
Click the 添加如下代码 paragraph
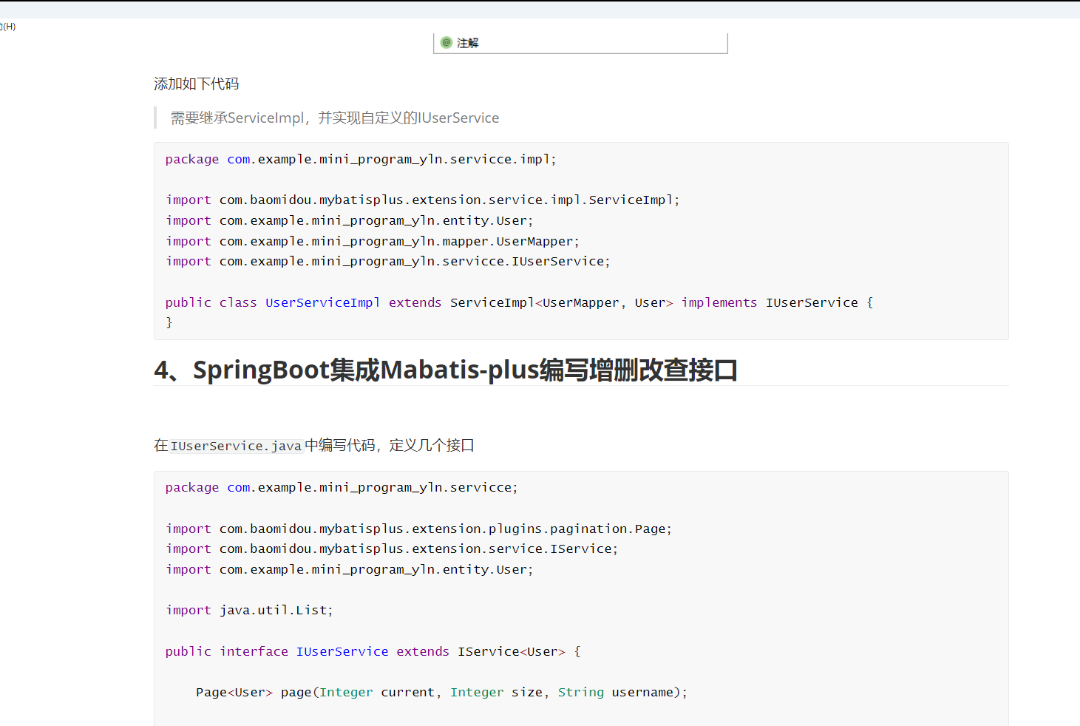pyautogui.click(x=196, y=84)
